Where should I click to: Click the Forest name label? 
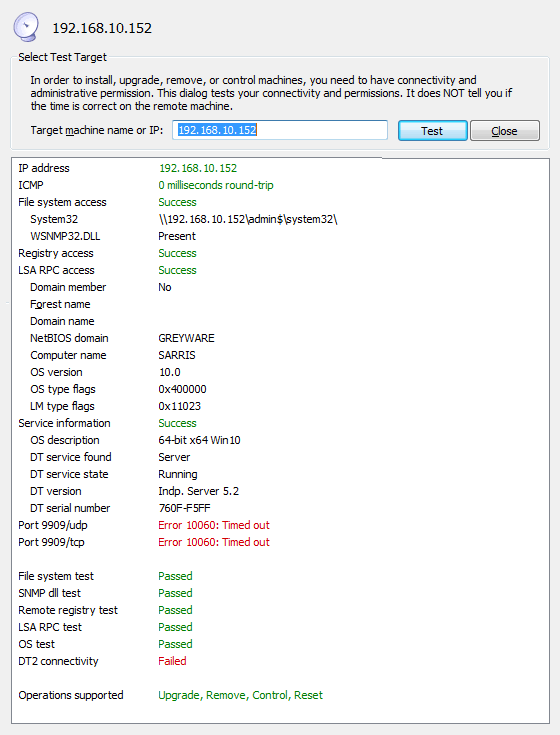pos(60,304)
